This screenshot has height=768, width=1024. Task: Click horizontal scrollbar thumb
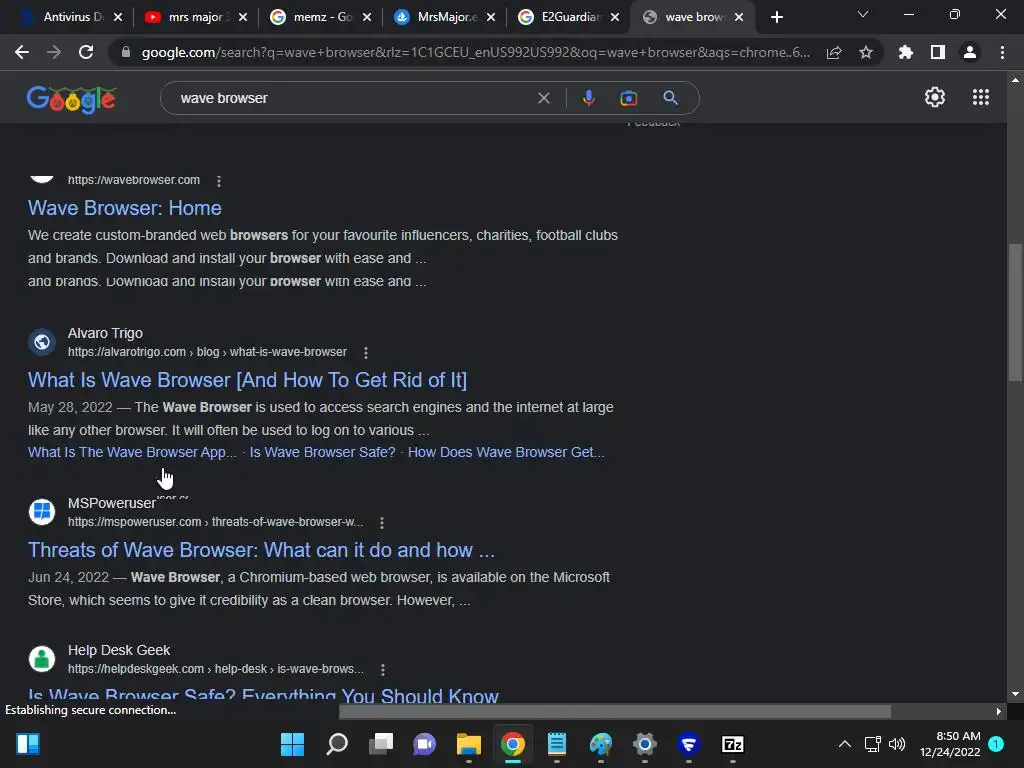coord(615,711)
